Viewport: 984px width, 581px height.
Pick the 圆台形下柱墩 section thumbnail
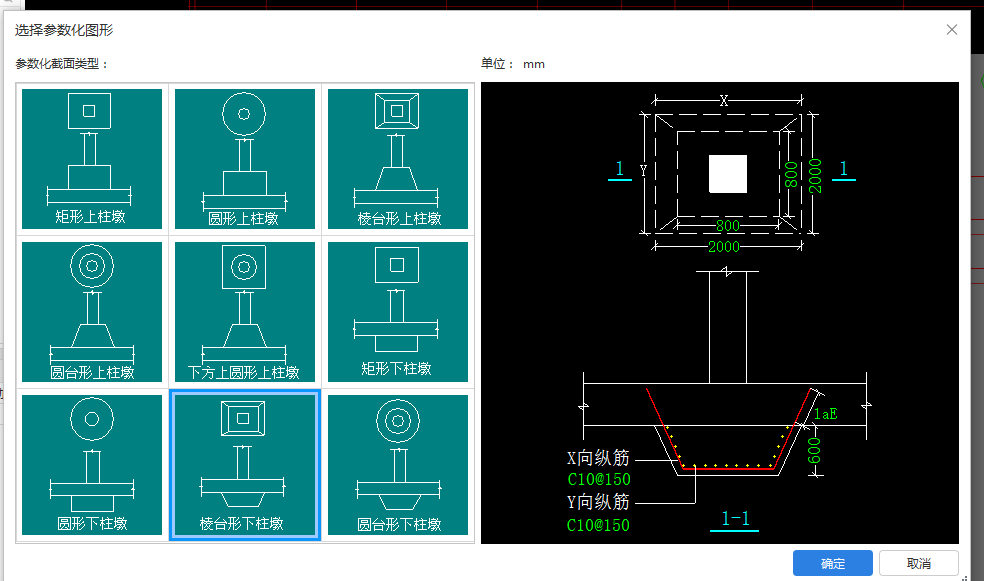[x=398, y=465]
